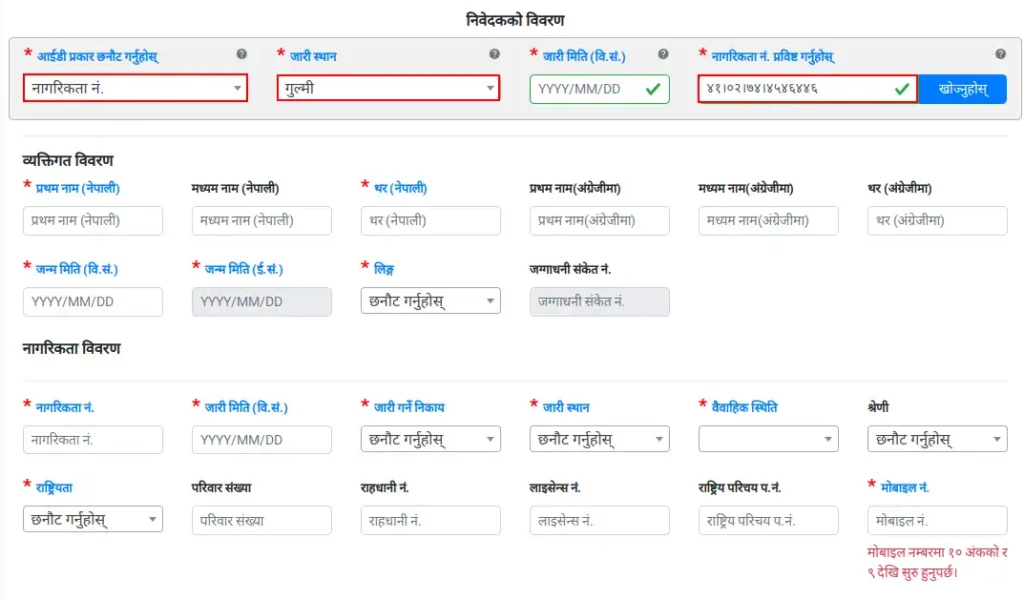Click help icon next to आईडी प्रकार छनौट गर्नुहोस्
1024x600 pixels.
point(241,55)
